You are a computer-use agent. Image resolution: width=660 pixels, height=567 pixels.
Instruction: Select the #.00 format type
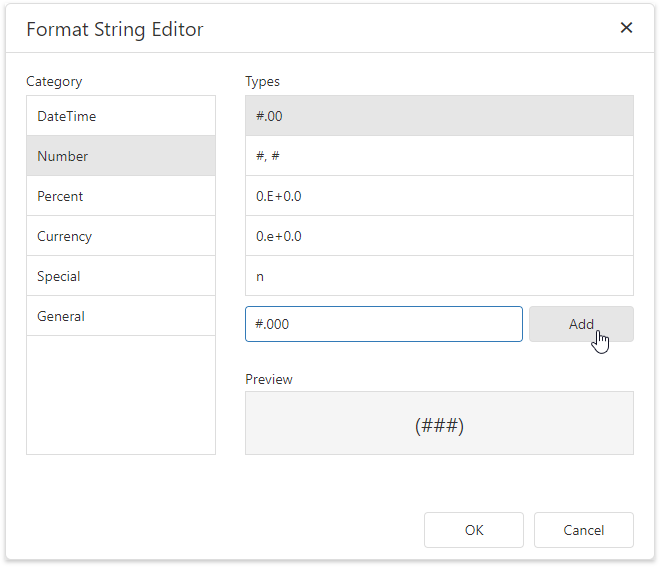click(439, 116)
